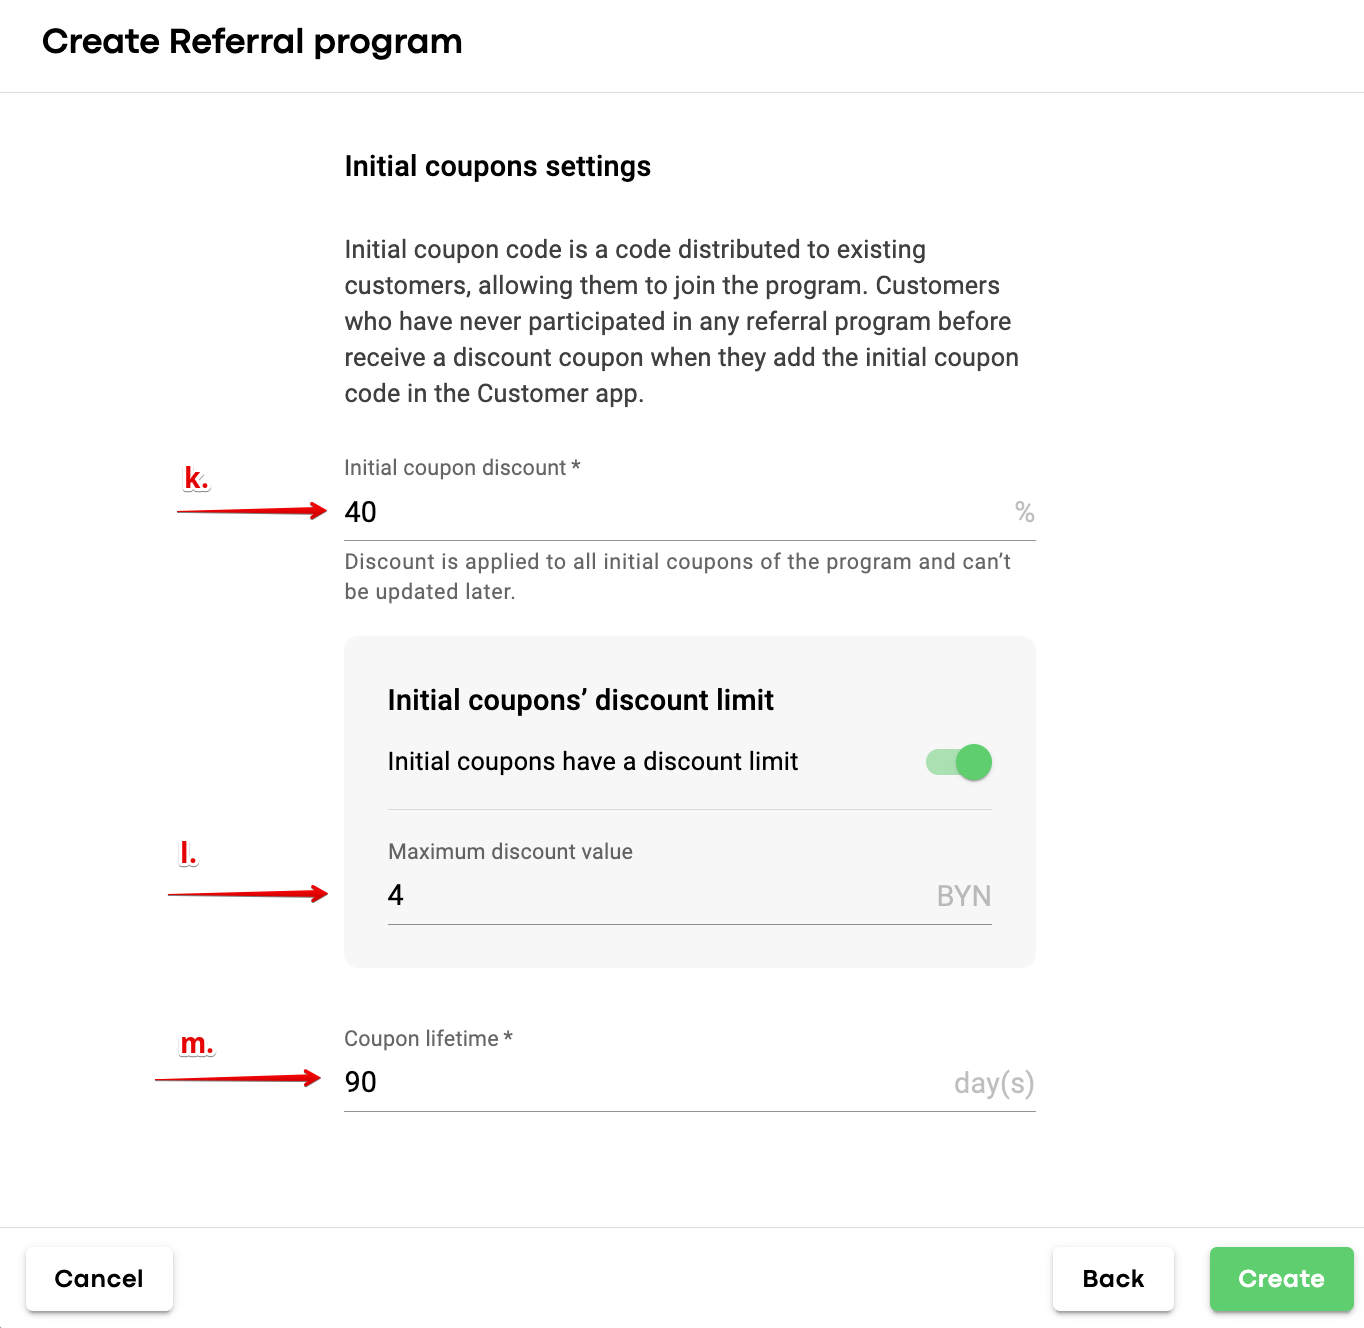Click the day(s) unit suffix
The height and width of the screenshot is (1328, 1364).
993,1083
